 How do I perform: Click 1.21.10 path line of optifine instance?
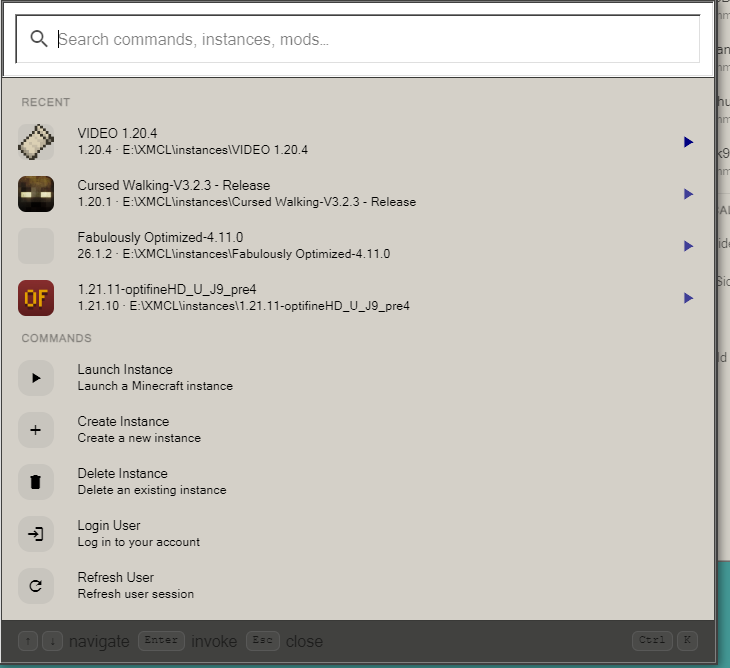[243, 306]
